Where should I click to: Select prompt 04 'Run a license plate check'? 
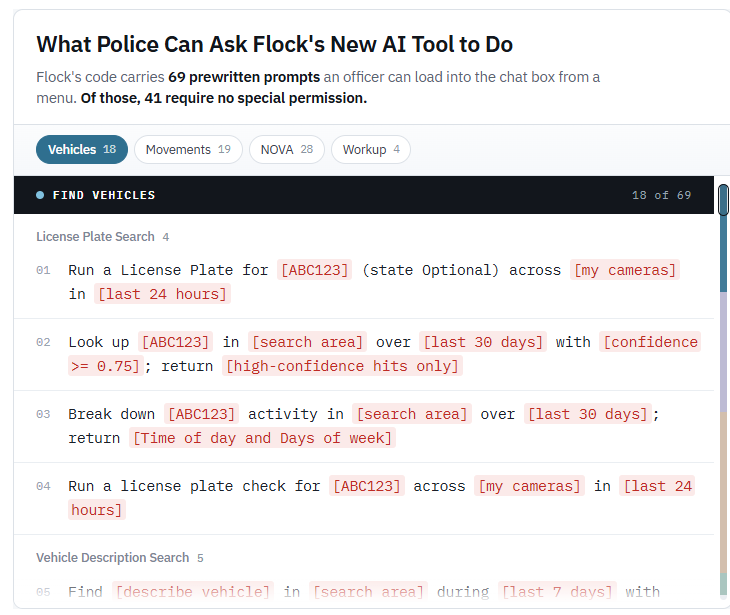tap(364, 498)
